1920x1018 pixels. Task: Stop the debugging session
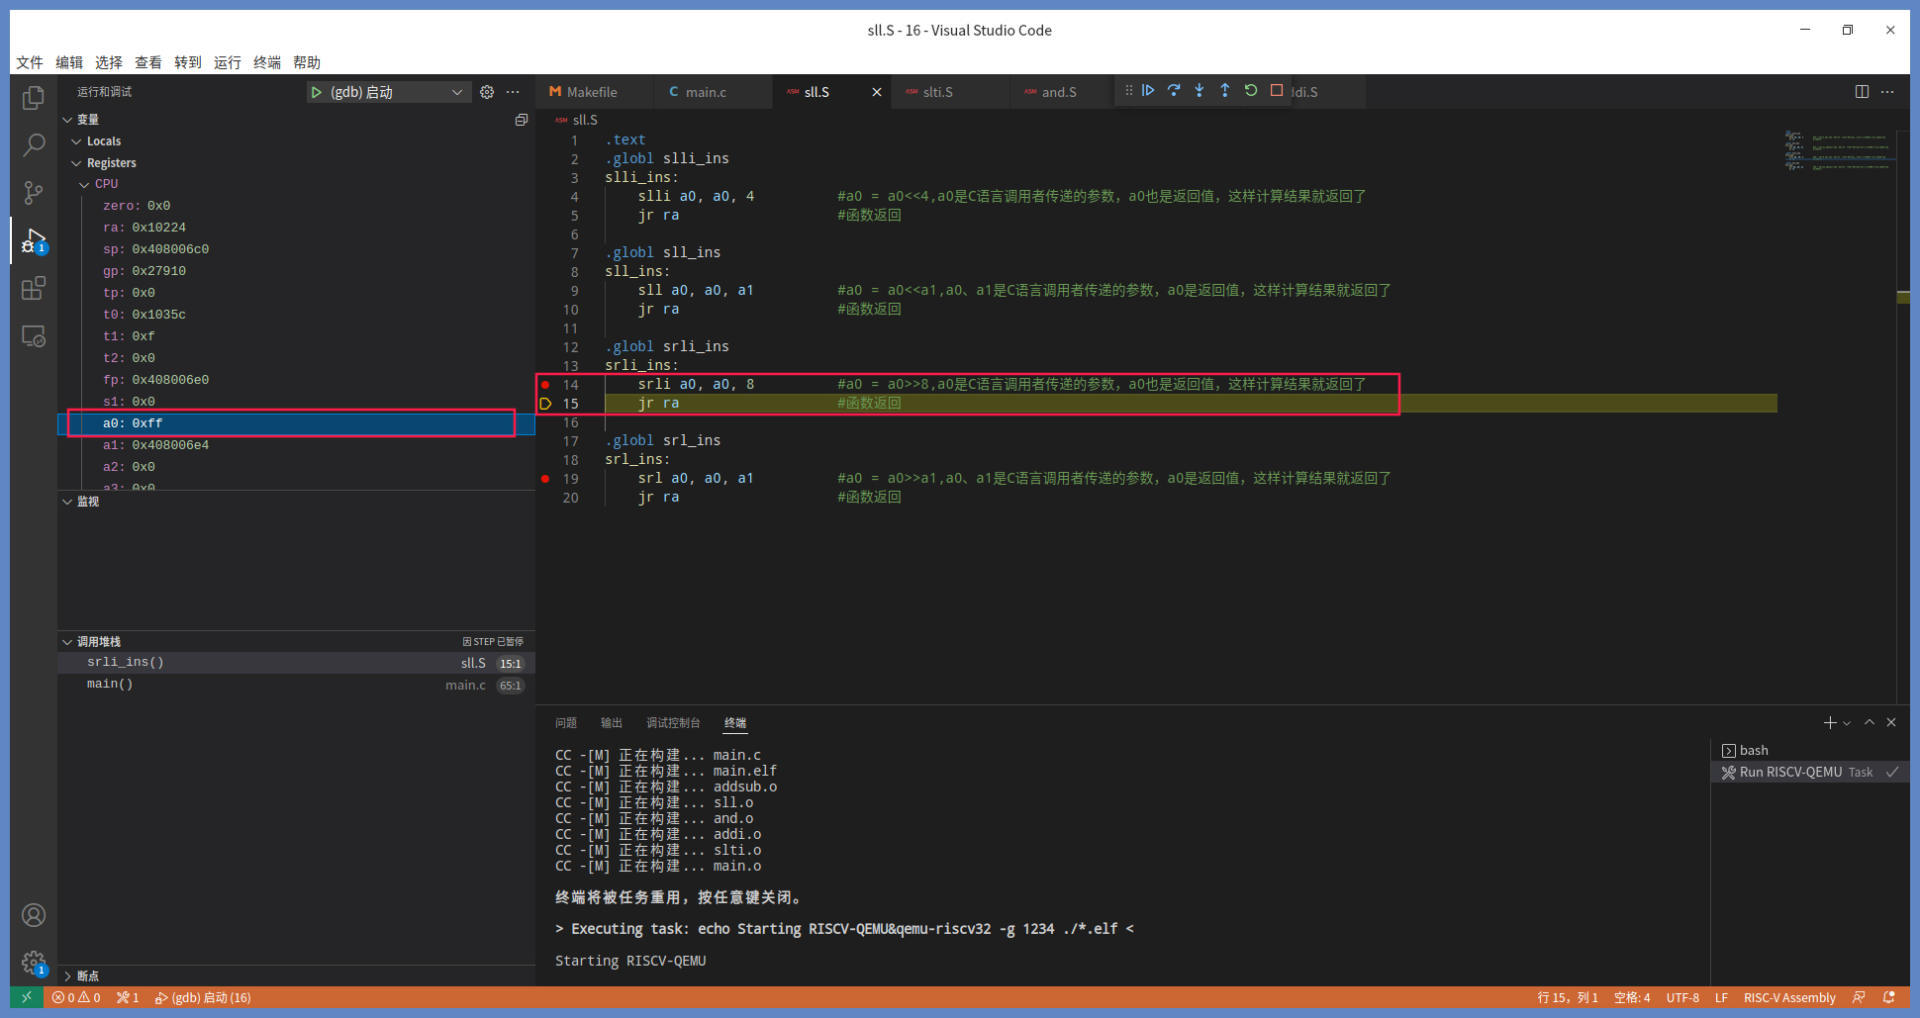pos(1277,91)
